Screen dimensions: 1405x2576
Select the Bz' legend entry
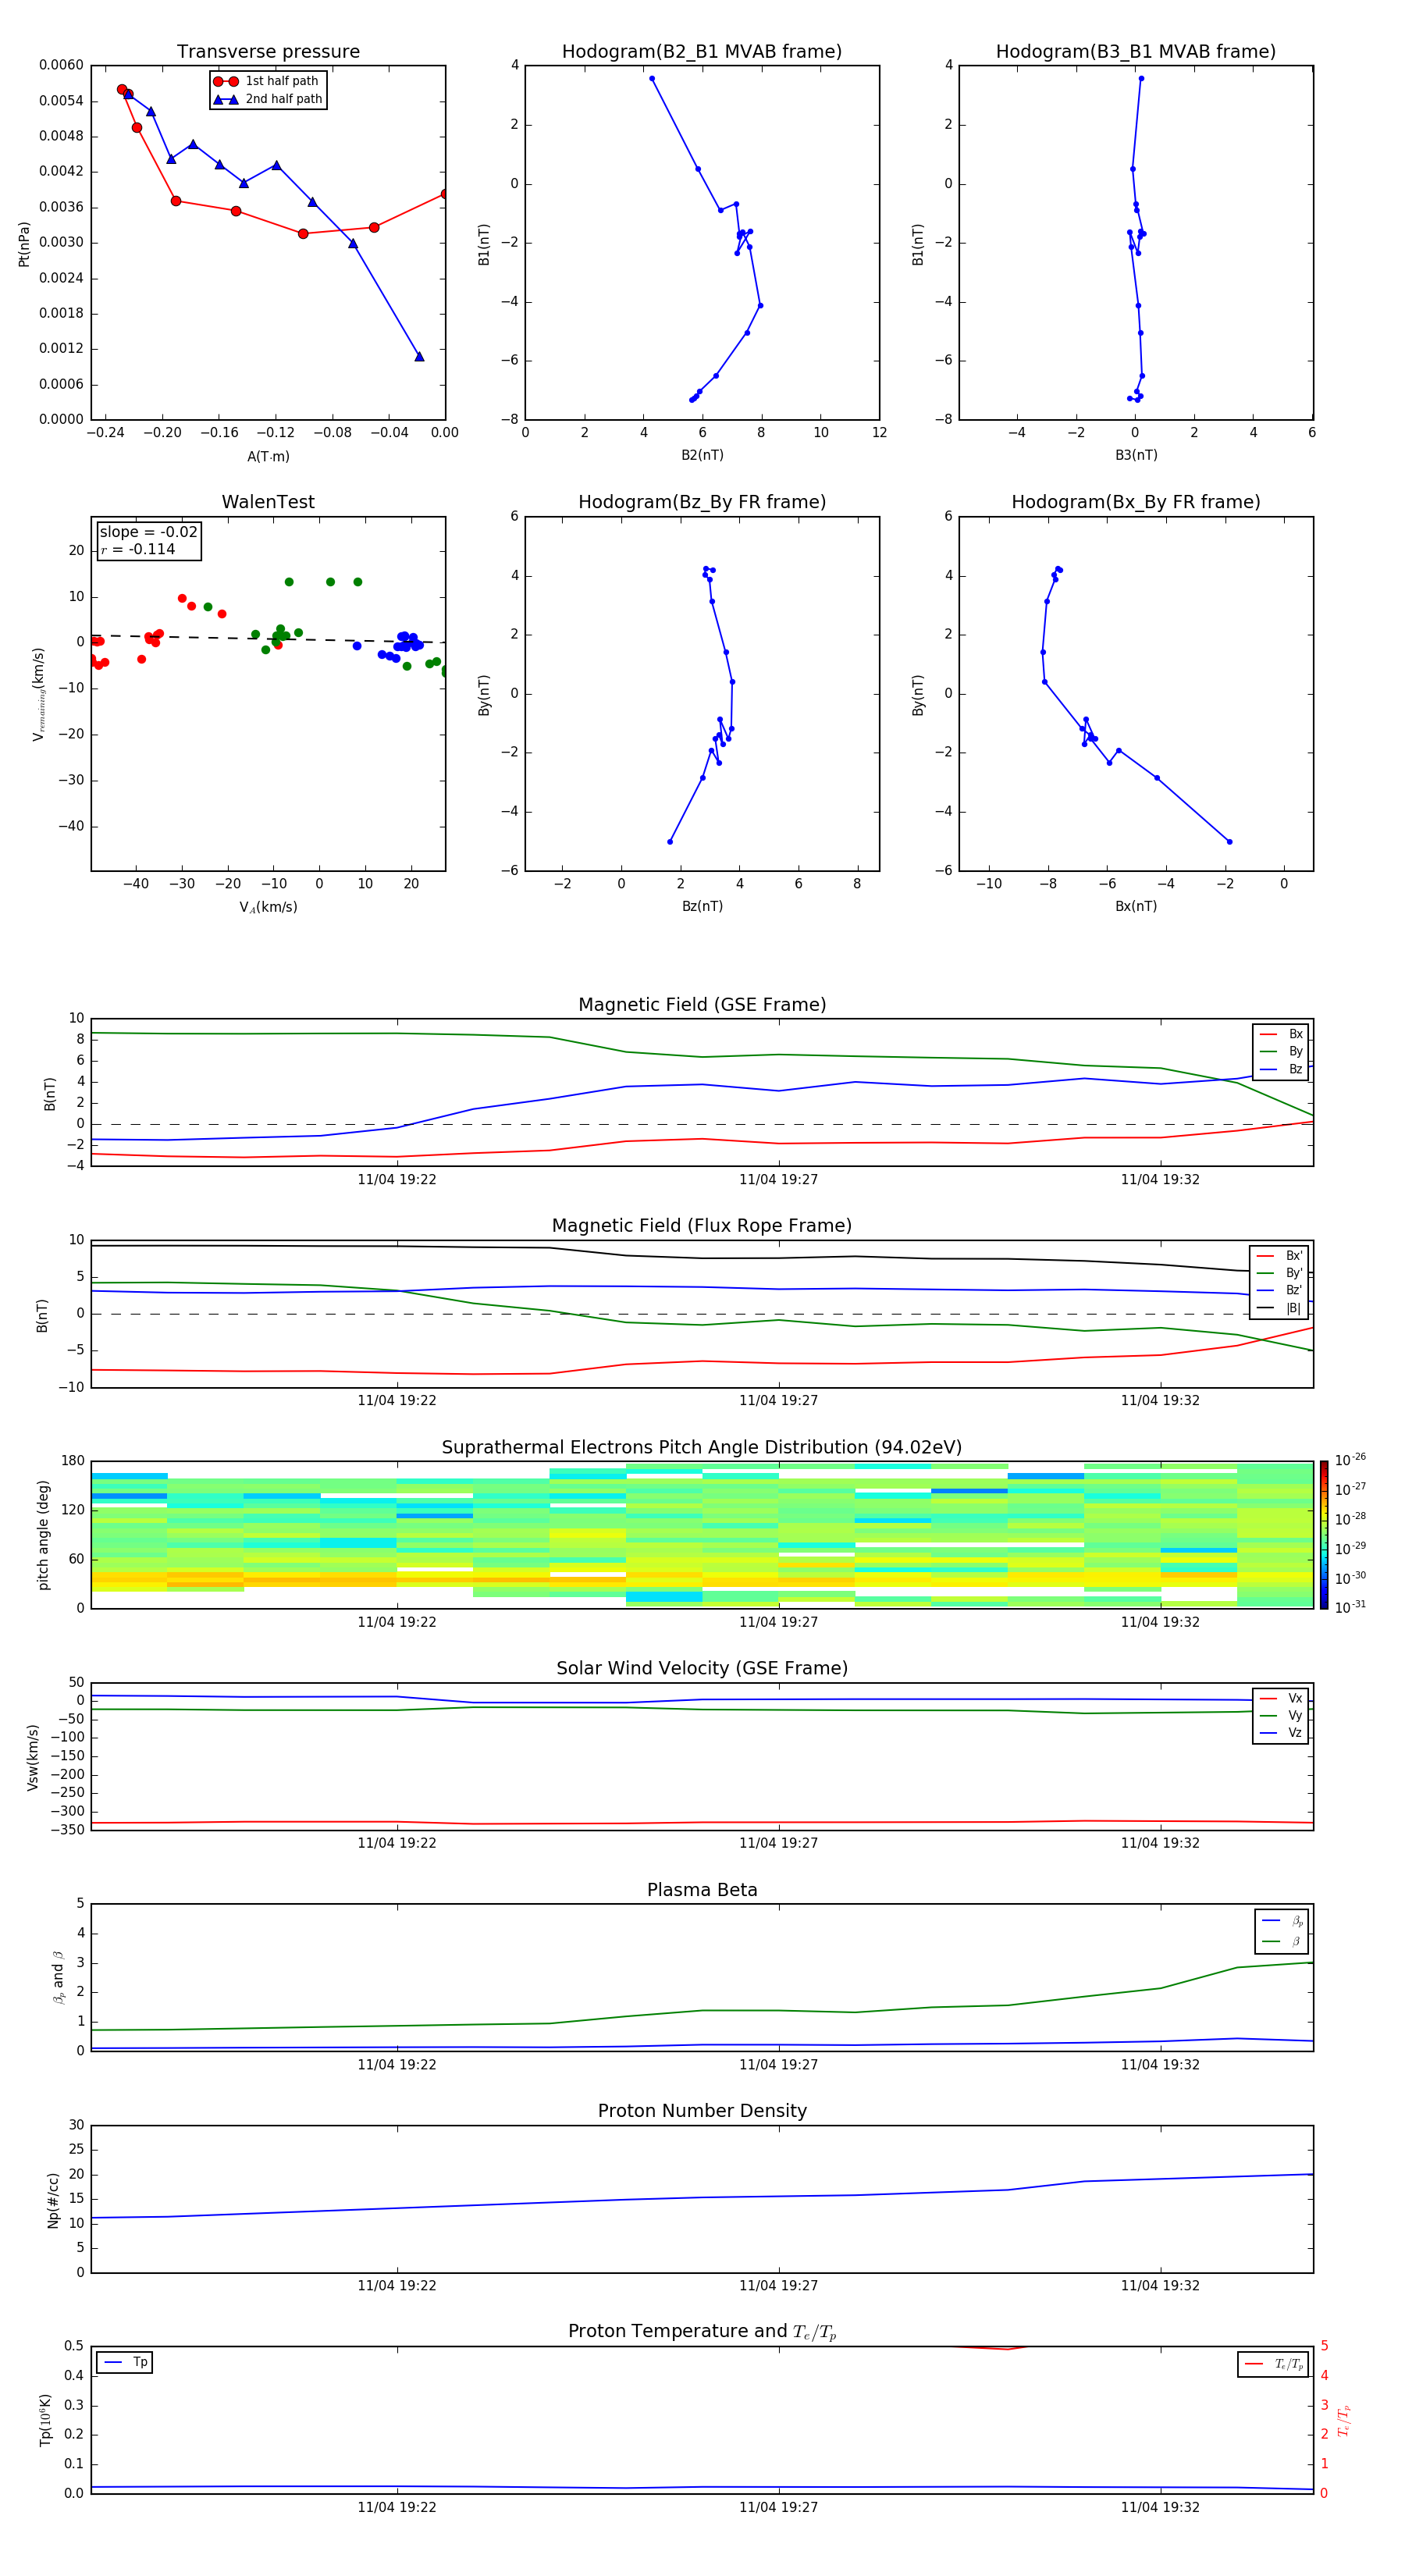(x=1279, y=1290)
